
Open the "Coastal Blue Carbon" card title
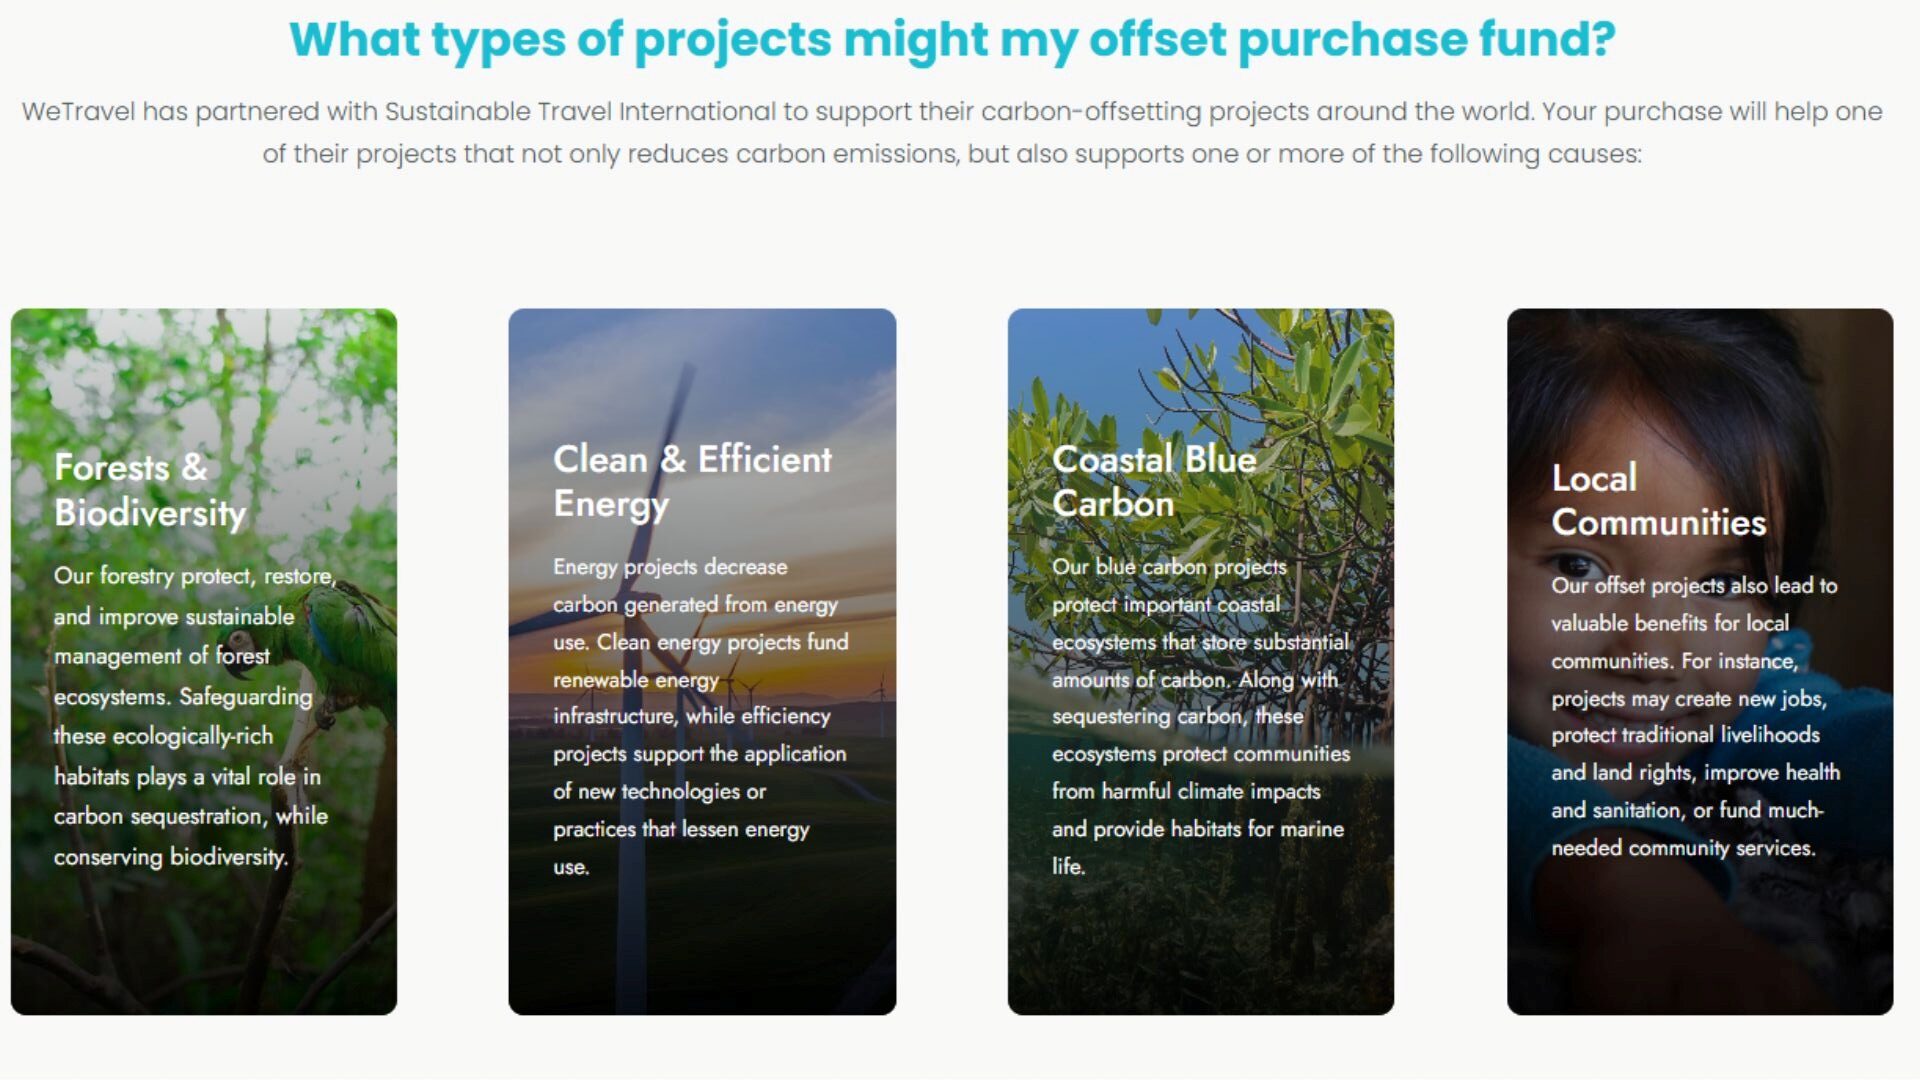1154,481
